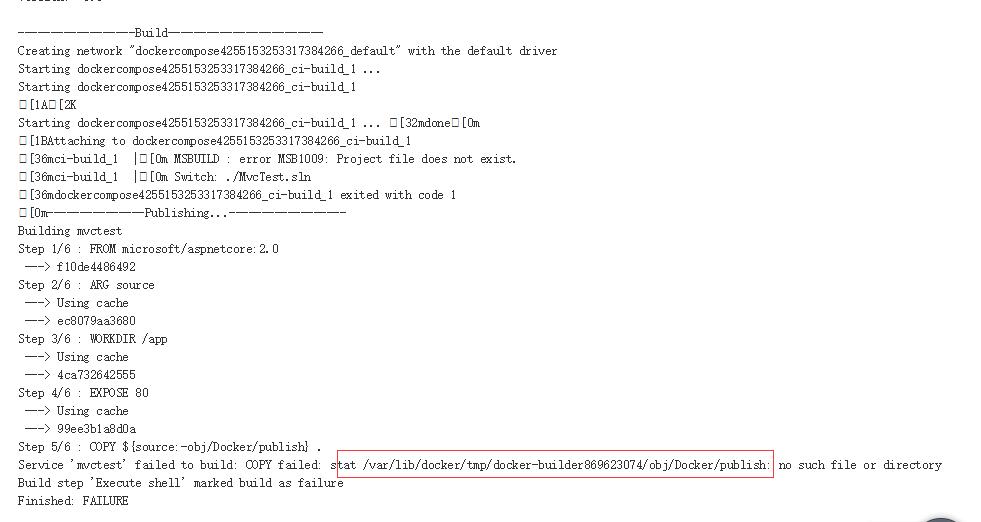Click the image hash ec8079aa3680
Screen dimensions: 981x522
96,320
